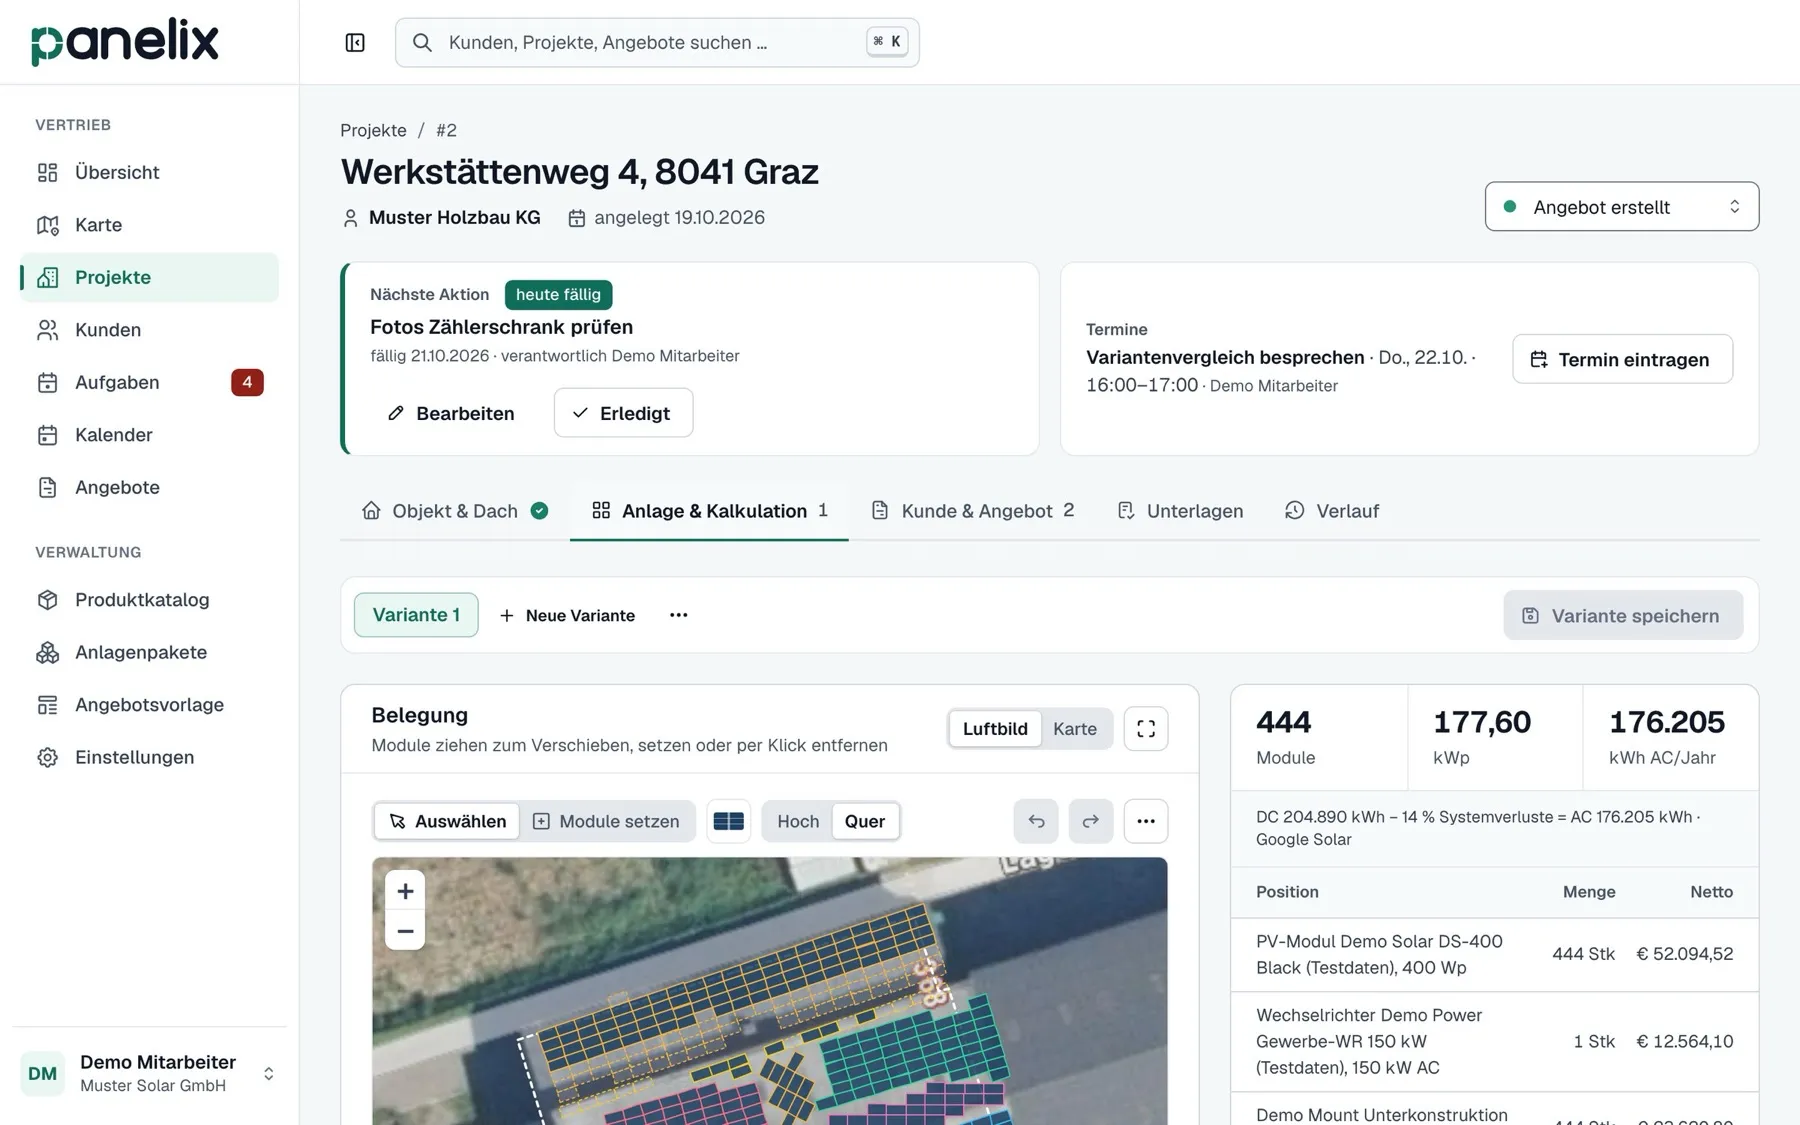Open Produktkatalog in Verwaltung
Image resolution: width=1800 pixels, height=1125 pixels.
(x=149, y=600)
